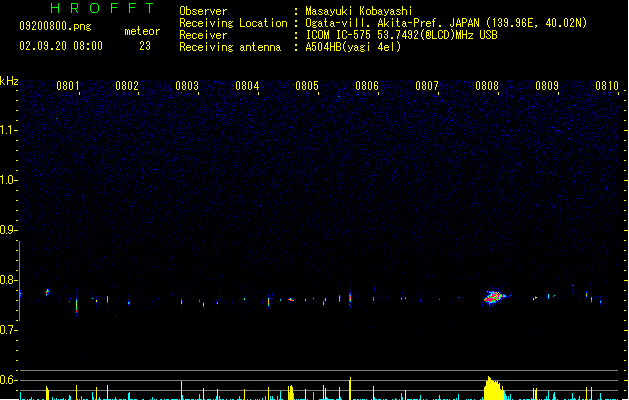Click the 0803 time marker

tap(187, 85)
